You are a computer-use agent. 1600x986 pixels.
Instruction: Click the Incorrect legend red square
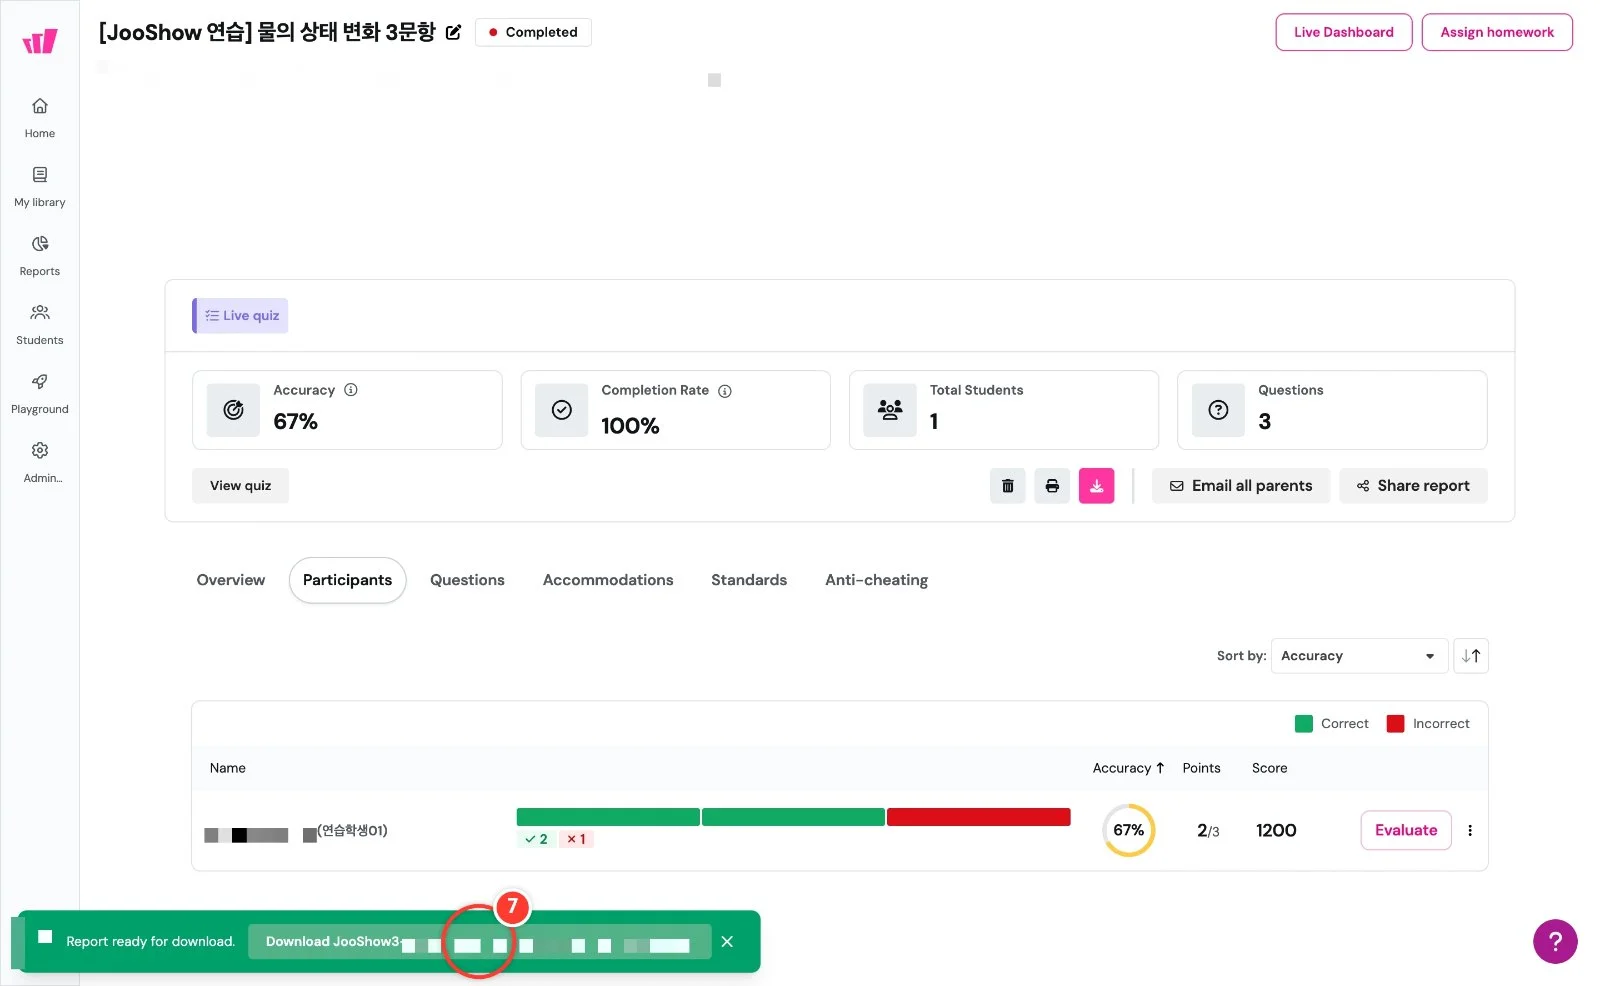[1395, 724]
